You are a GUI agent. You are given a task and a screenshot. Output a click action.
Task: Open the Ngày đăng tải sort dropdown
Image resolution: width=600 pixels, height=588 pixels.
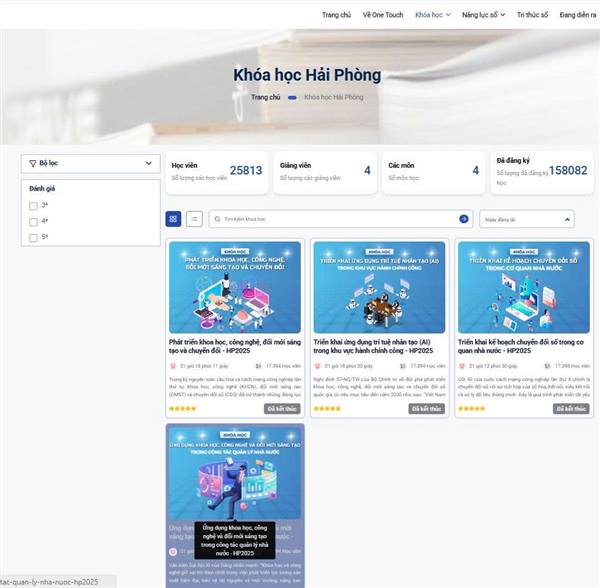coord(527,219)
